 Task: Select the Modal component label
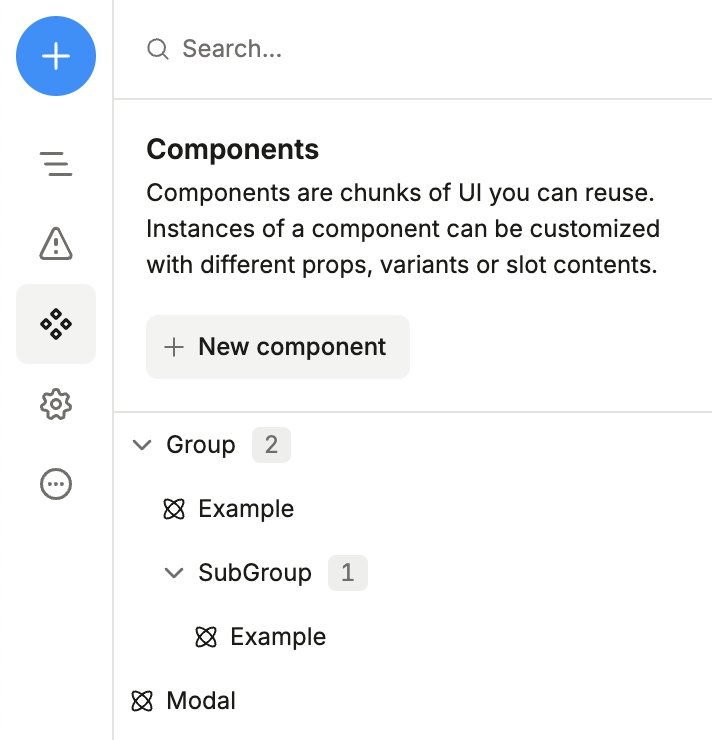click(201, 701)
